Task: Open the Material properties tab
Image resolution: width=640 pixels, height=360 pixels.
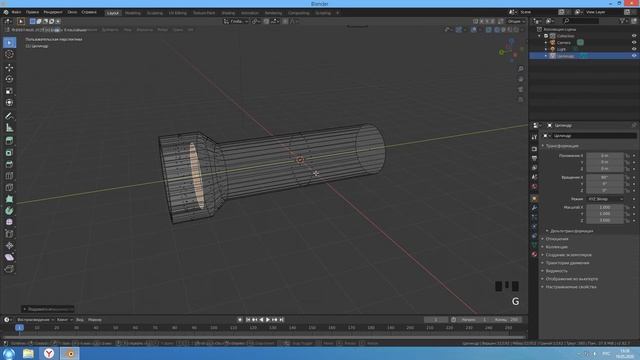Action: [x=534, y=254]
